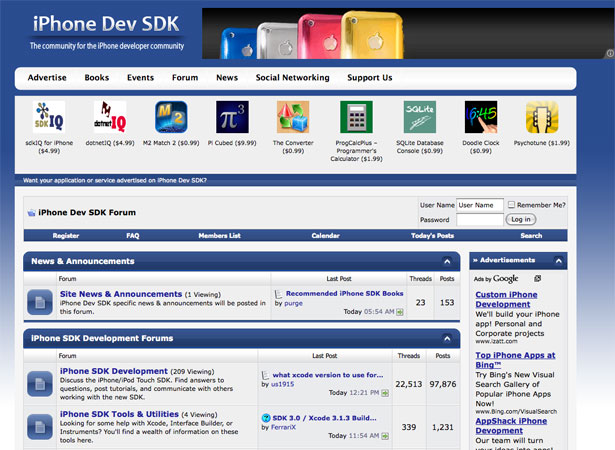Go to last post in Site News row
This screenshot has height=450, width=615.
pyautogui.click(x=400, y=312)
